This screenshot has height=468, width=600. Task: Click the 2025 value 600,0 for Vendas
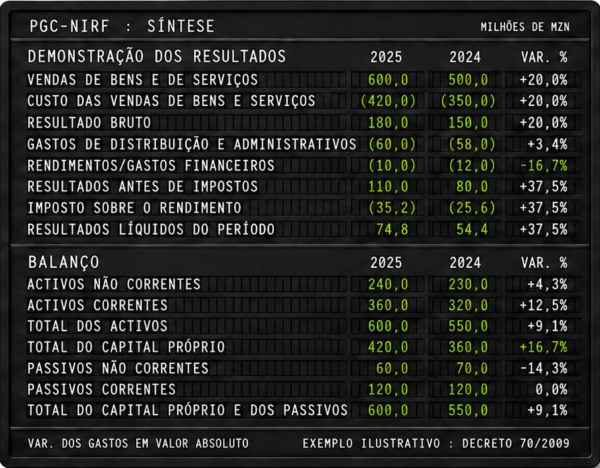click(x=388, y=80)
